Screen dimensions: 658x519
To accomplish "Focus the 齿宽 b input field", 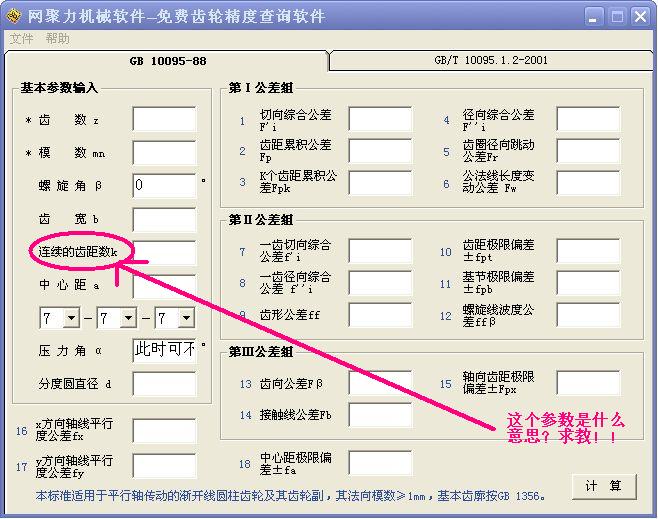I will 164,219.
